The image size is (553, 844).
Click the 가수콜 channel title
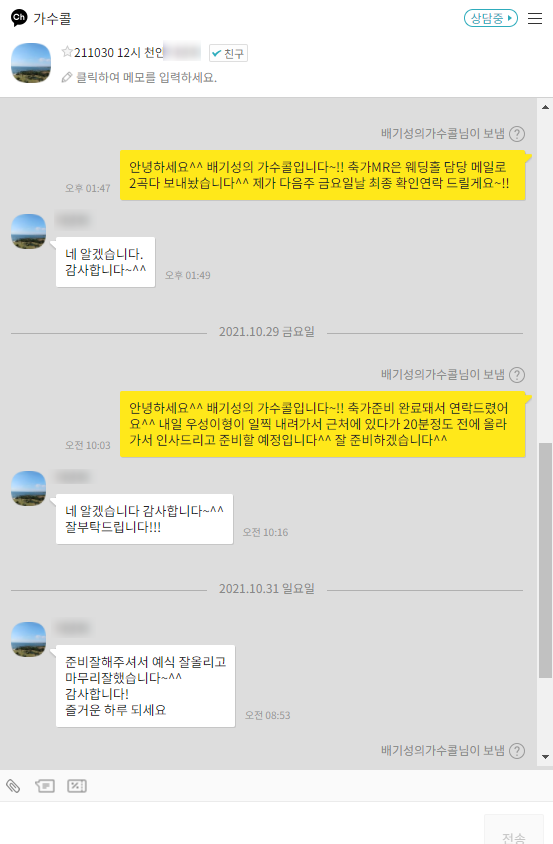[52, 18]
